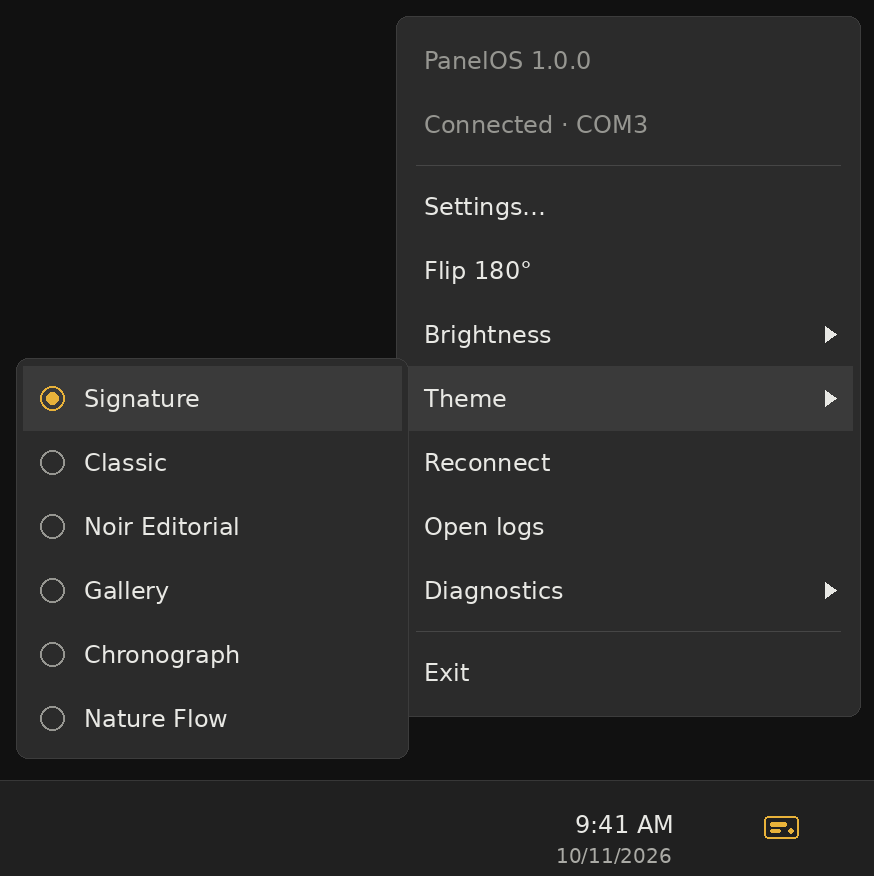
Task: Click the Connected · COM3 status line
Action: [535, 125]
